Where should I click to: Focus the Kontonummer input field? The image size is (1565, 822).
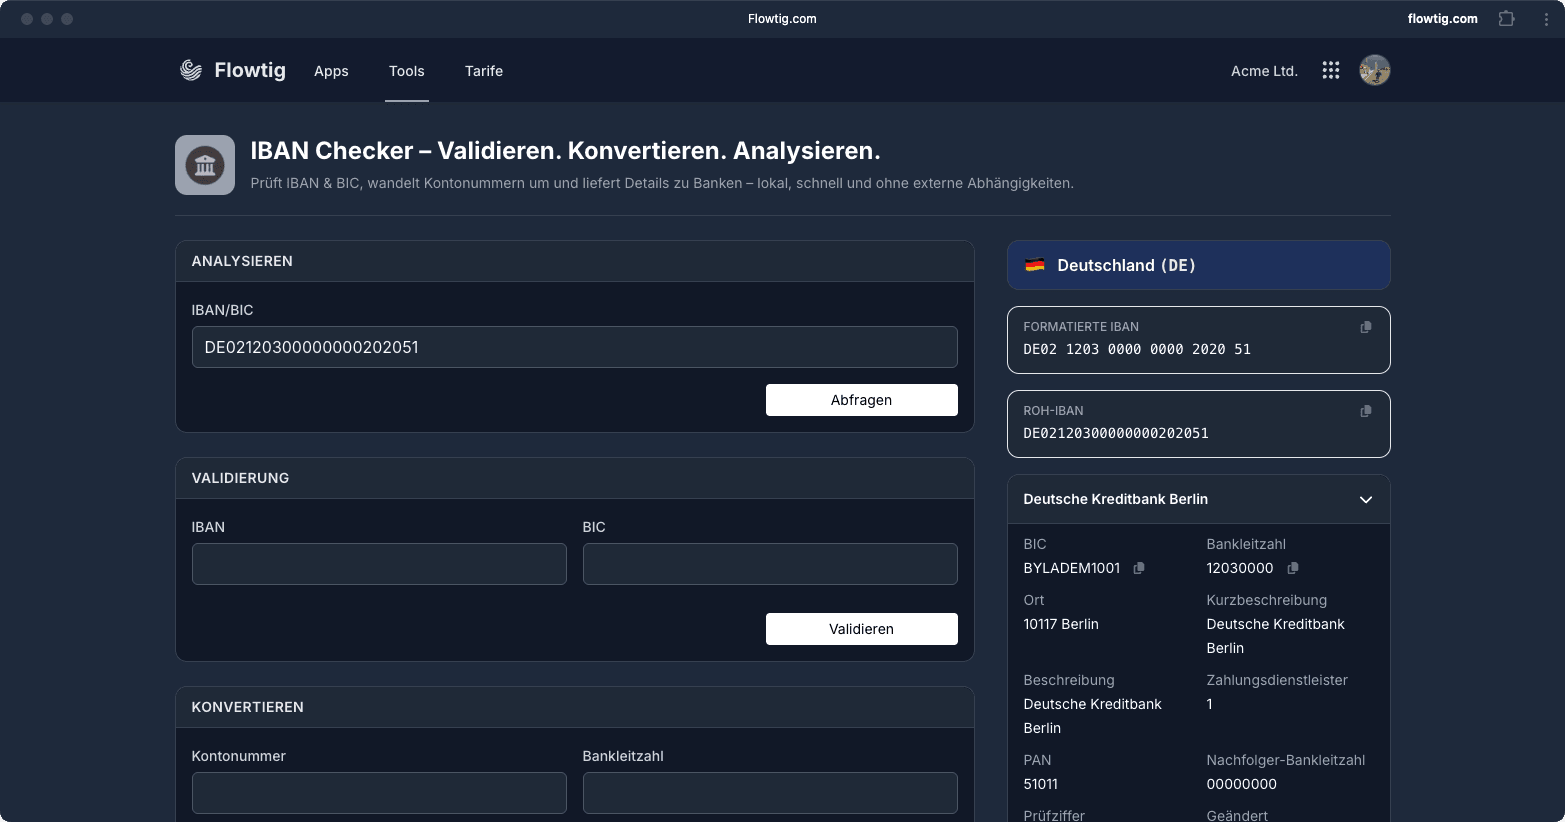[379, 793]
